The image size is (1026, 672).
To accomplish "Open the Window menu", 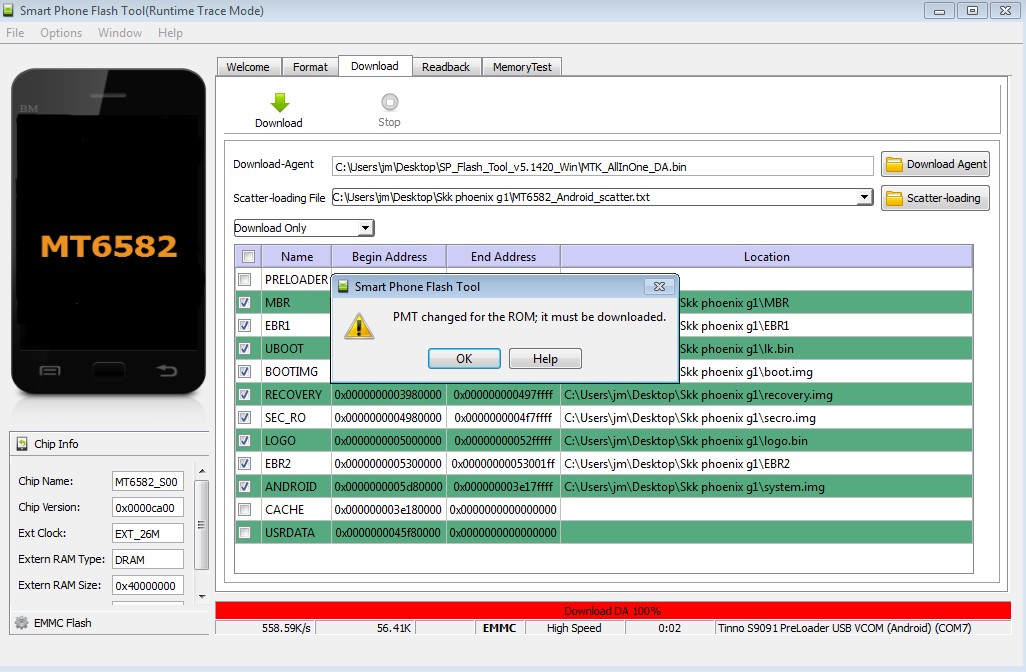I will [120, 33].
